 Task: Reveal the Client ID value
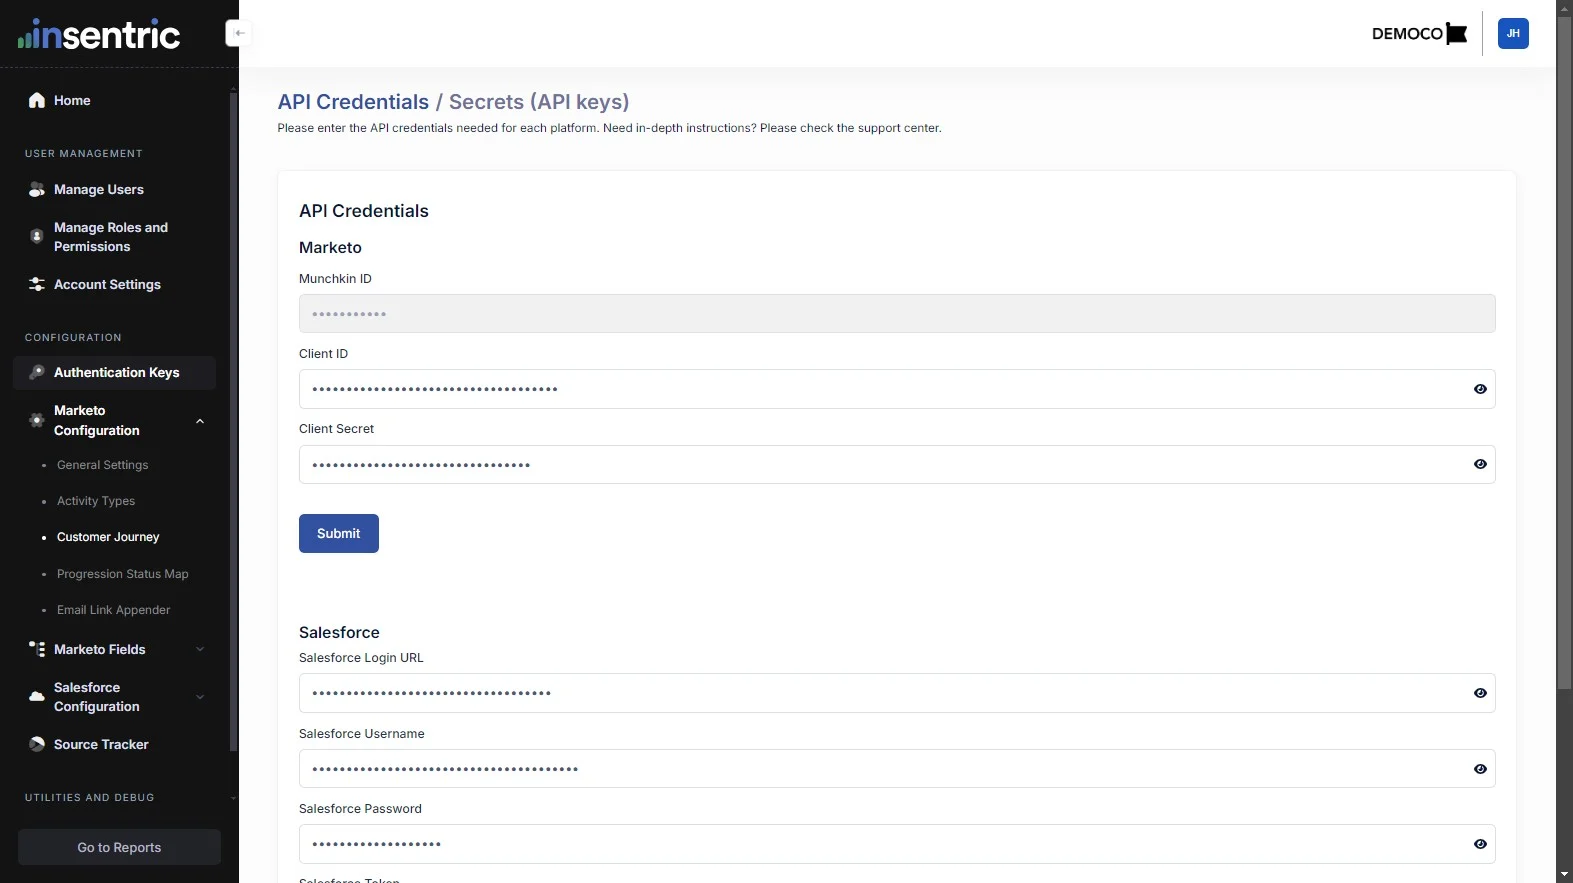click(x=1480, y=389)
